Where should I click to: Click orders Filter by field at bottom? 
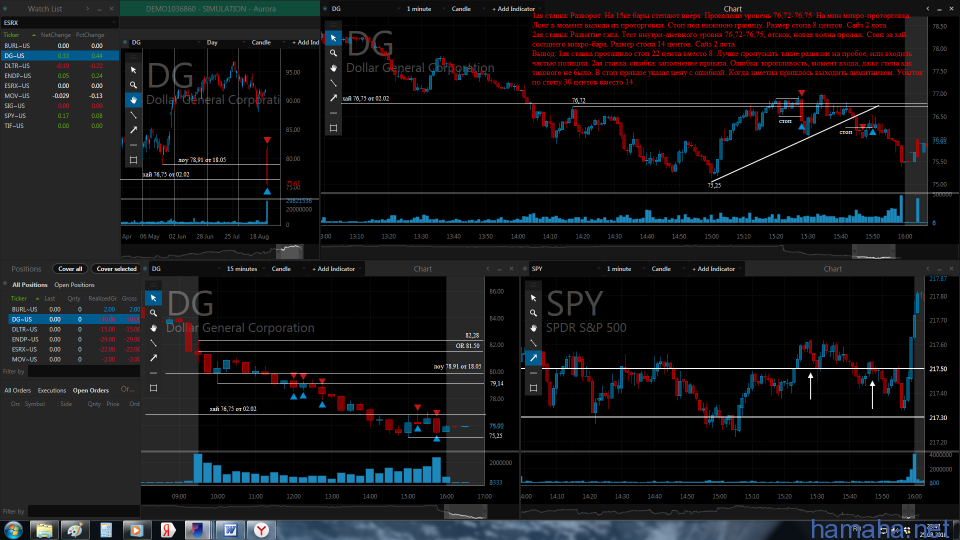click(x=84, y=511)
